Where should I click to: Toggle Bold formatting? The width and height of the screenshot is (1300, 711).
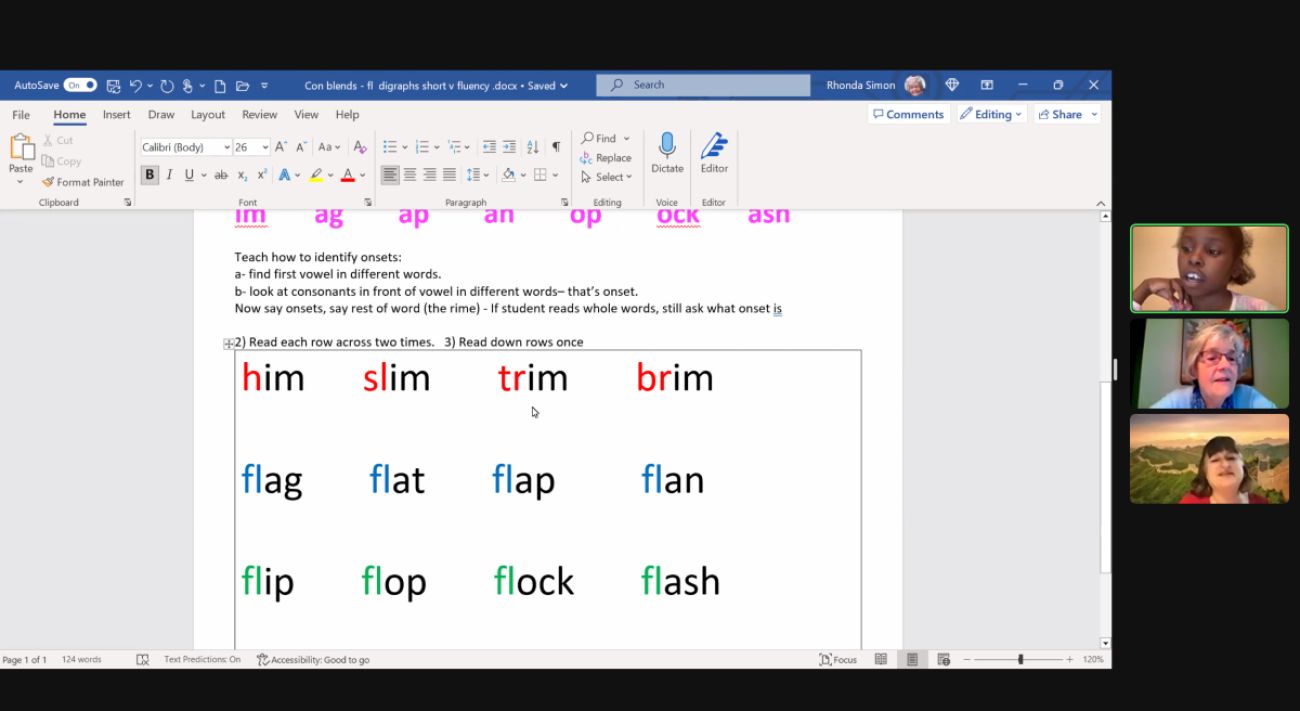coord(150,175)
